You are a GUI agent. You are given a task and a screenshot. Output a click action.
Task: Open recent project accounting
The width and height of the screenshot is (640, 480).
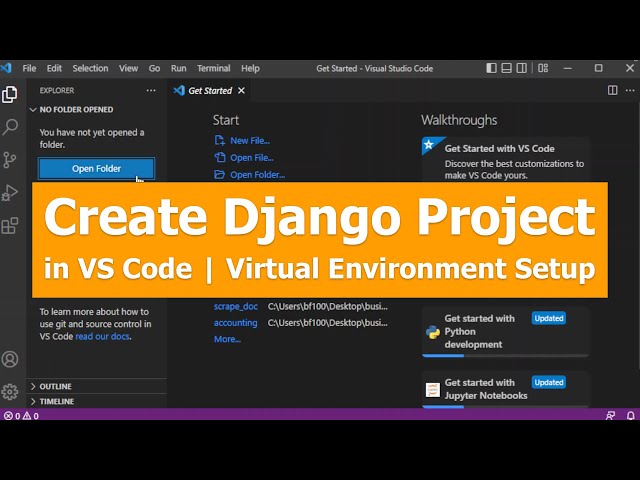pos(236,323)
